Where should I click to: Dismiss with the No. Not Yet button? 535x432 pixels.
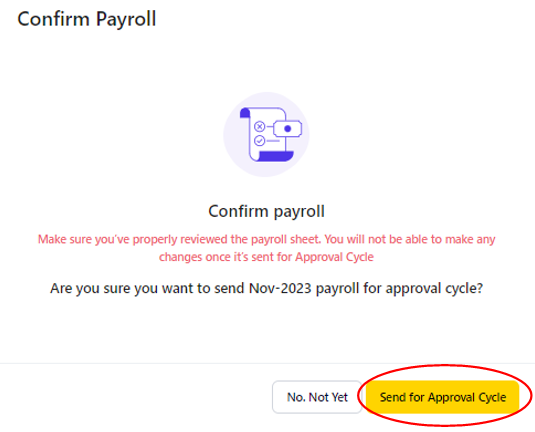[x=317, y=397]
